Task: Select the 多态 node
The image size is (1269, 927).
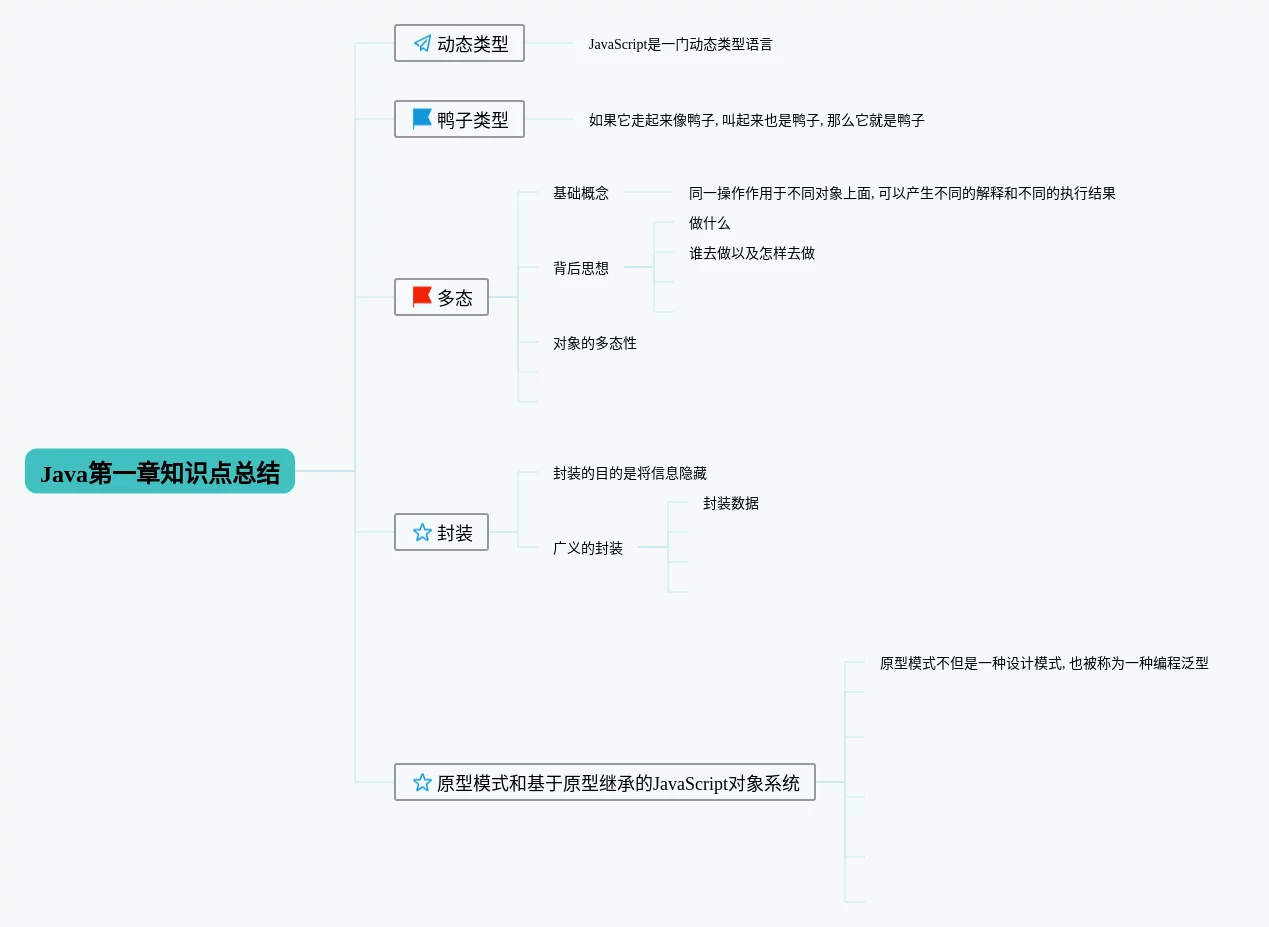Action: (x=441, y=297)
